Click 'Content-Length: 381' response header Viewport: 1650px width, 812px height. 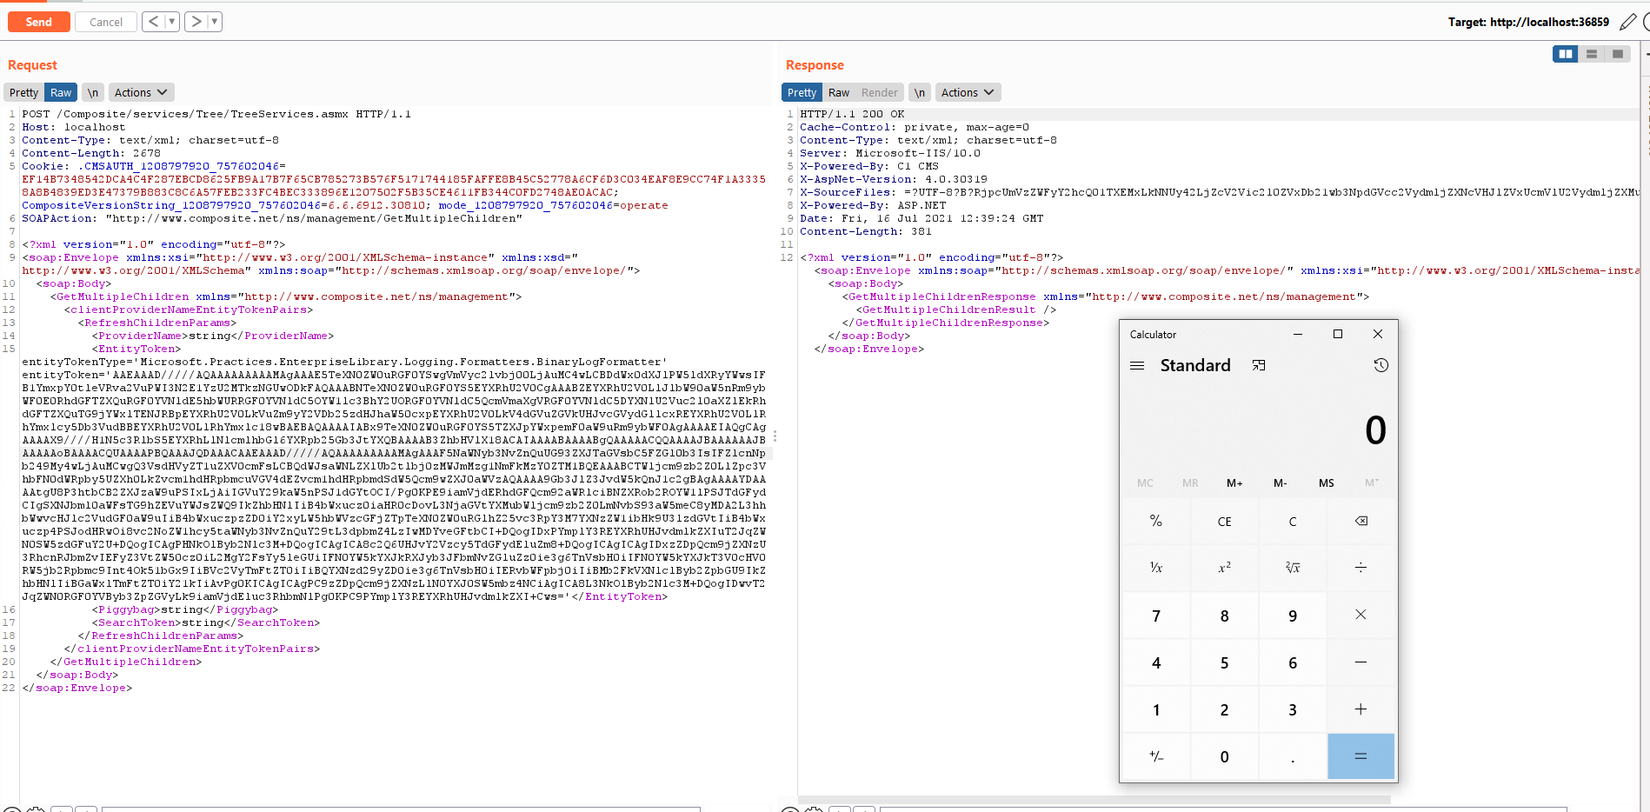(866, 231)
